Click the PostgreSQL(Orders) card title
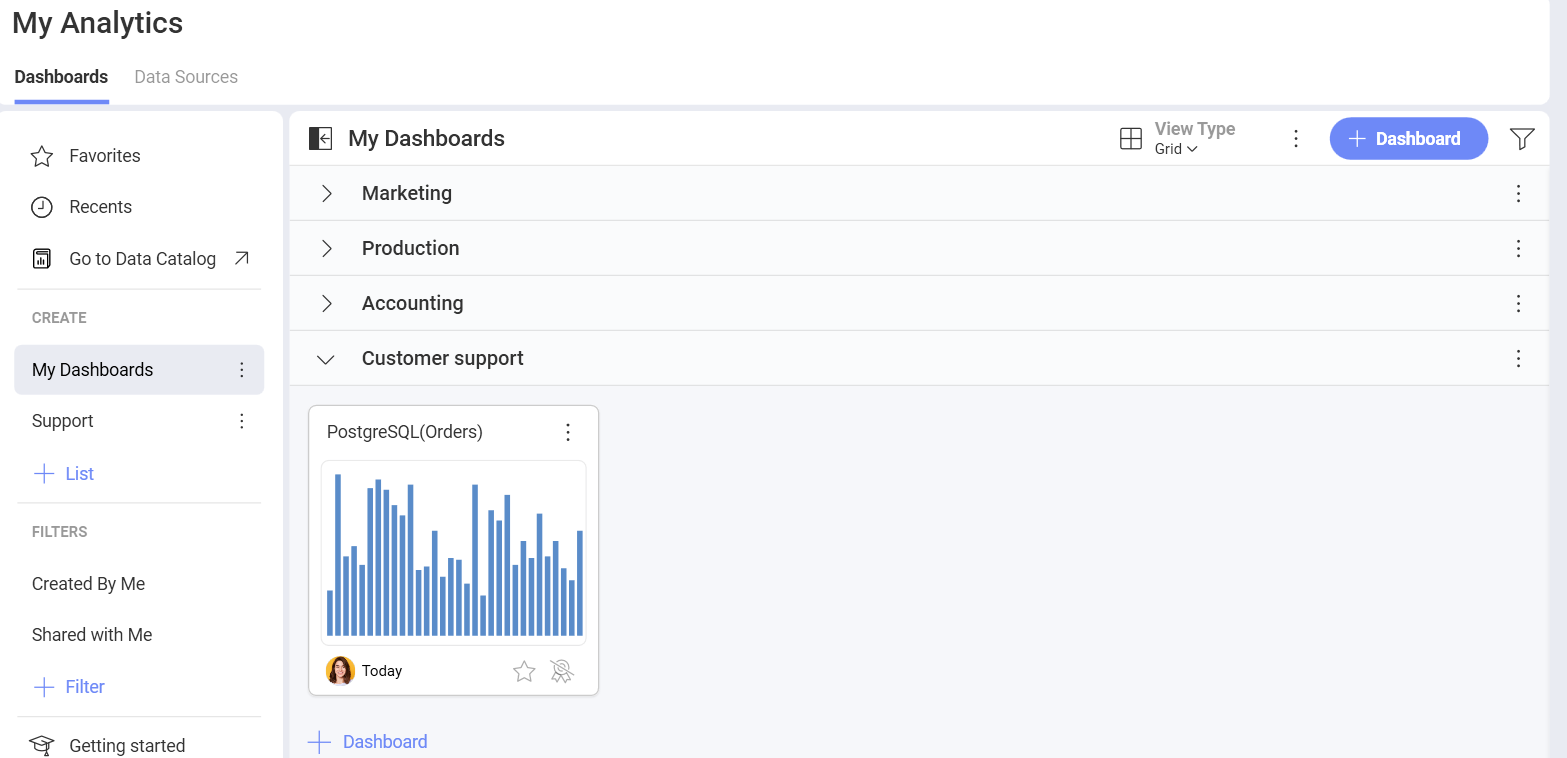 [x=405, y=432]
